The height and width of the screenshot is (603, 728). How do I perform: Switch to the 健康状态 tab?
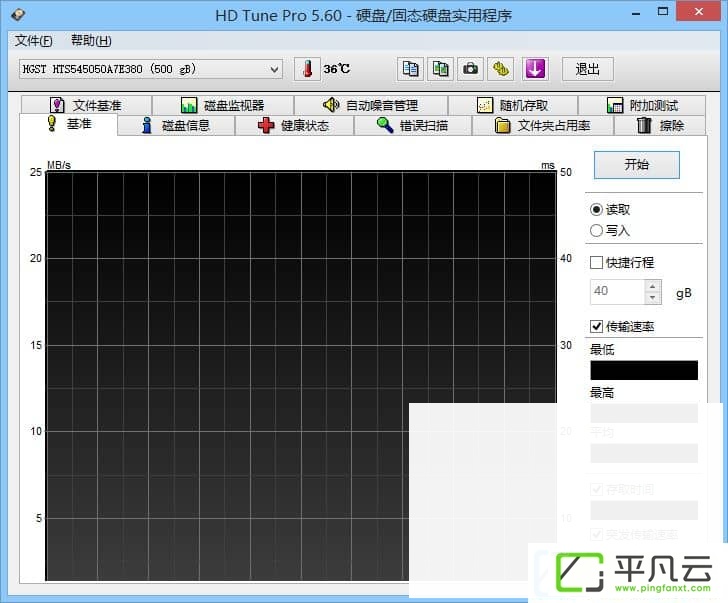point(294,125)
